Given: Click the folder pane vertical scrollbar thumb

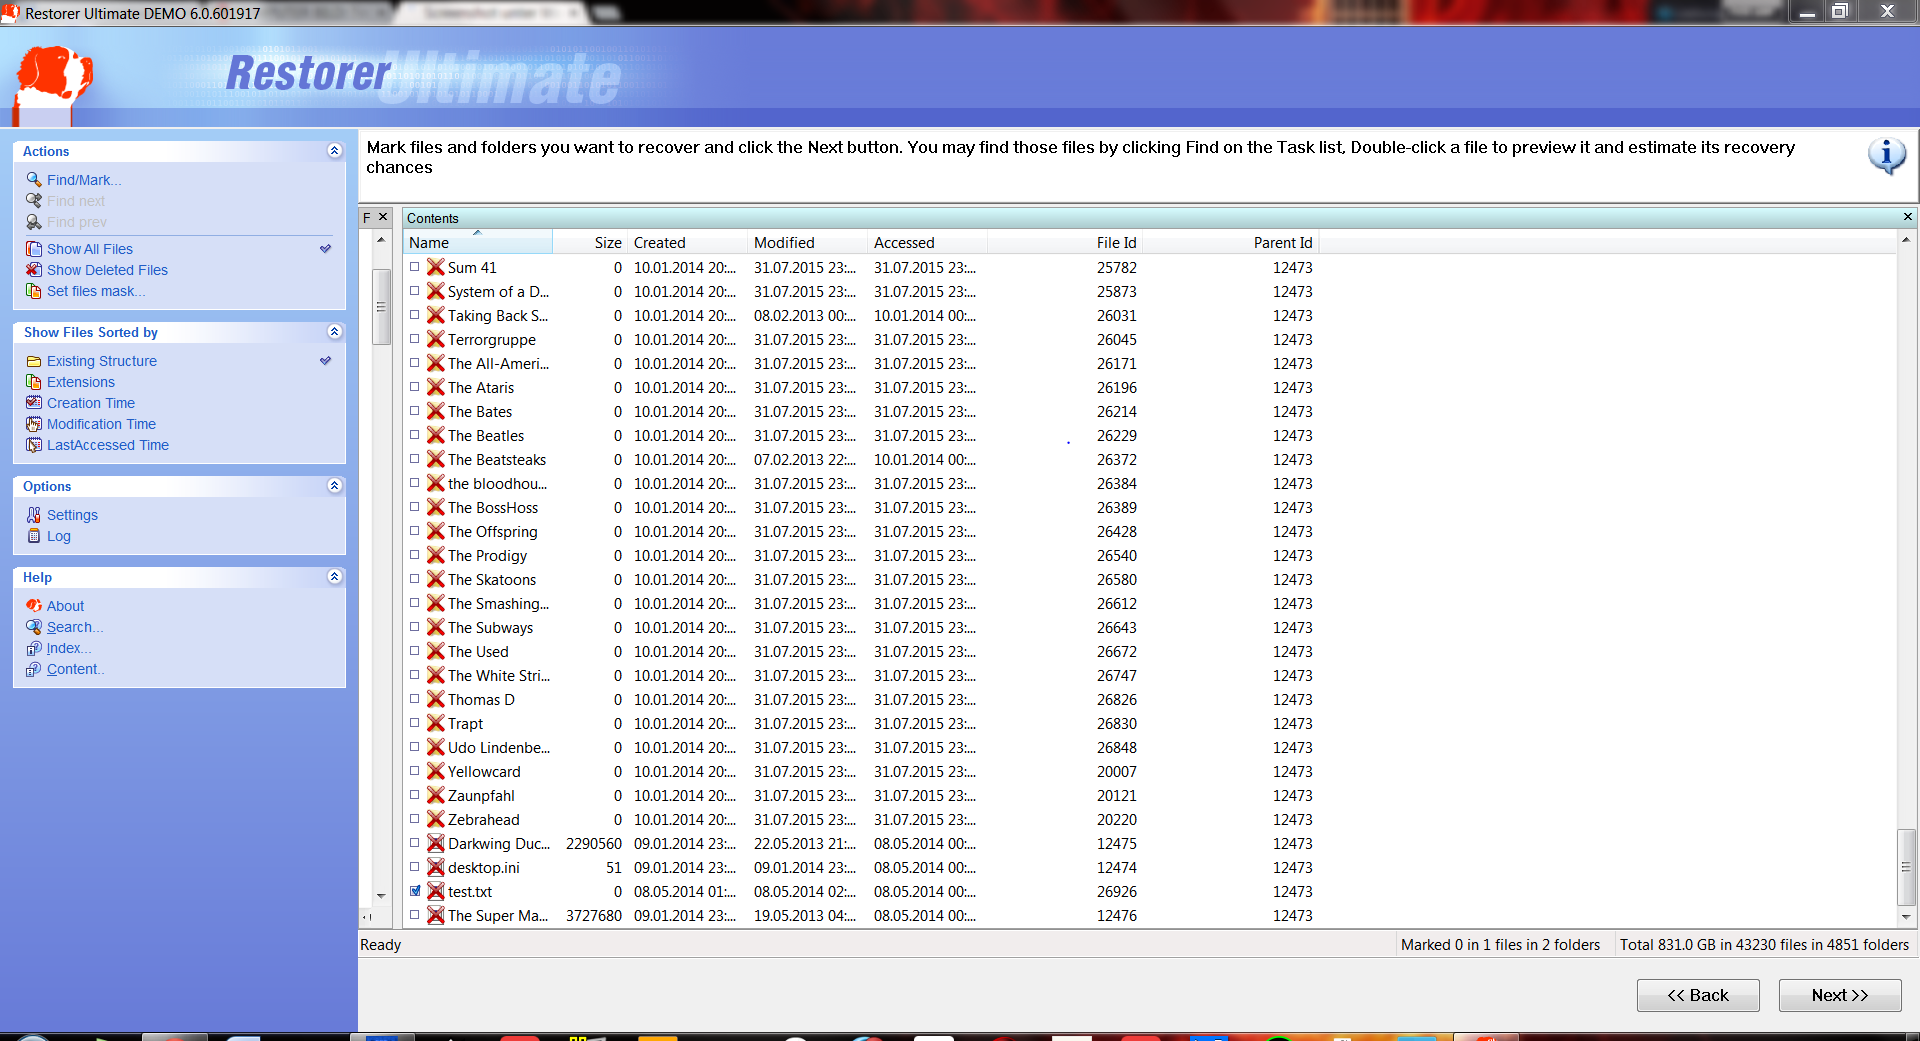Looking at the screenshot, I should pyautogui.click(x=381, y=307).
